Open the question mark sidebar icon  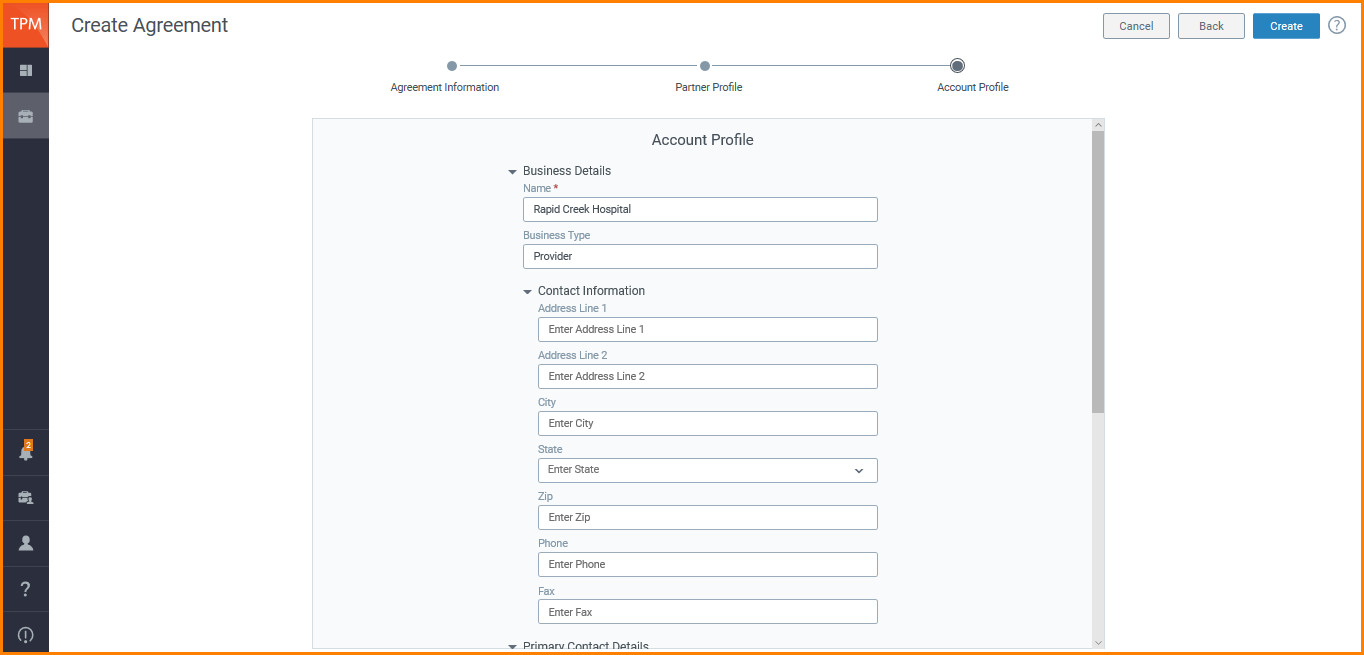(26, 589)
